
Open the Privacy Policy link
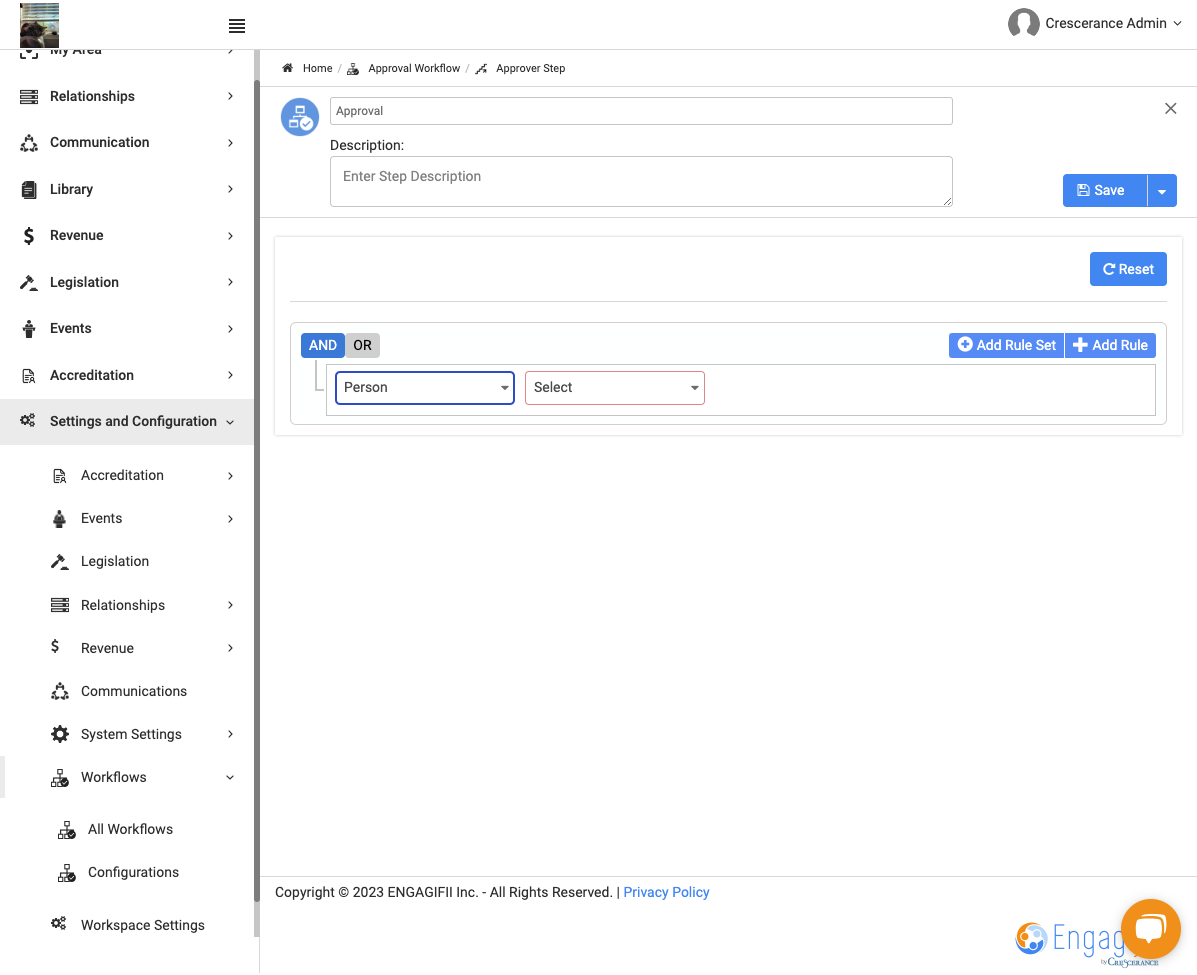point(666,893)
